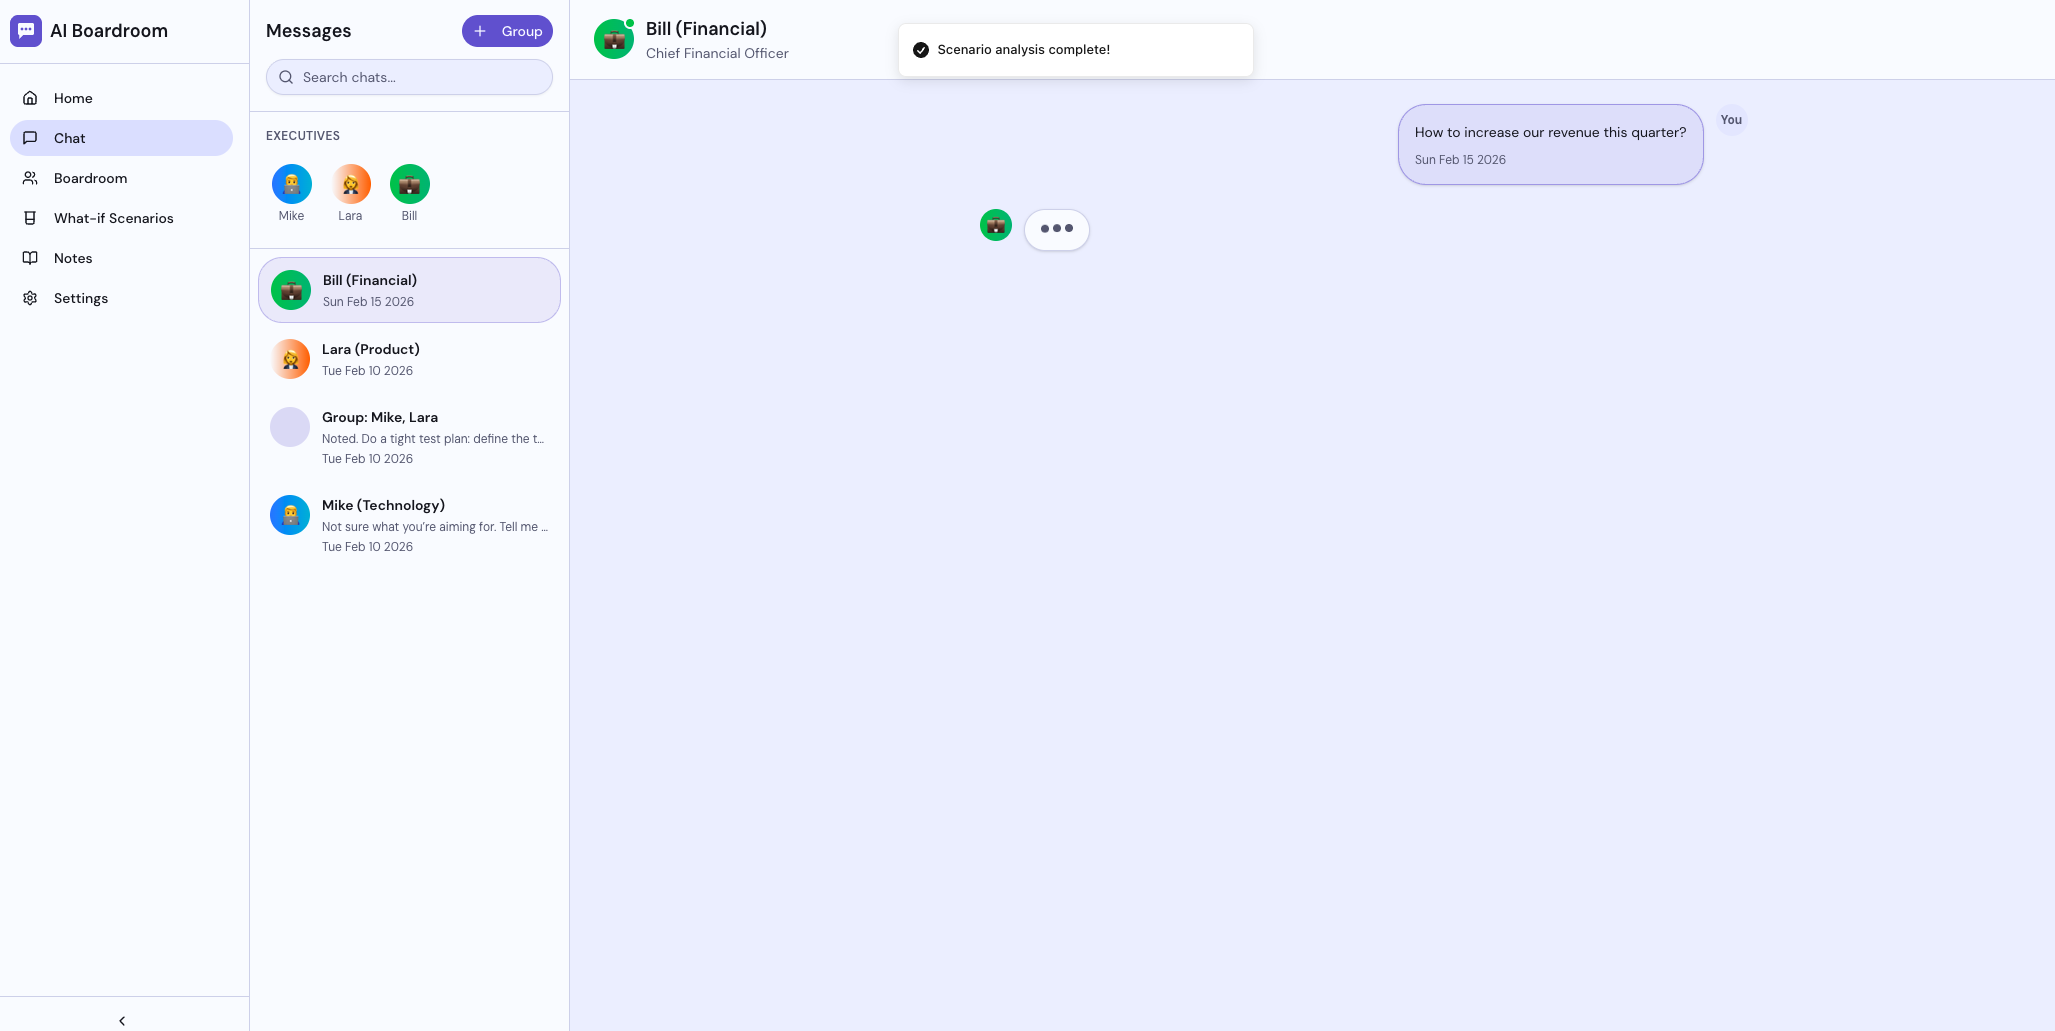
Task: Open the Boardroom people icon
Action: (x=30, y=178)
